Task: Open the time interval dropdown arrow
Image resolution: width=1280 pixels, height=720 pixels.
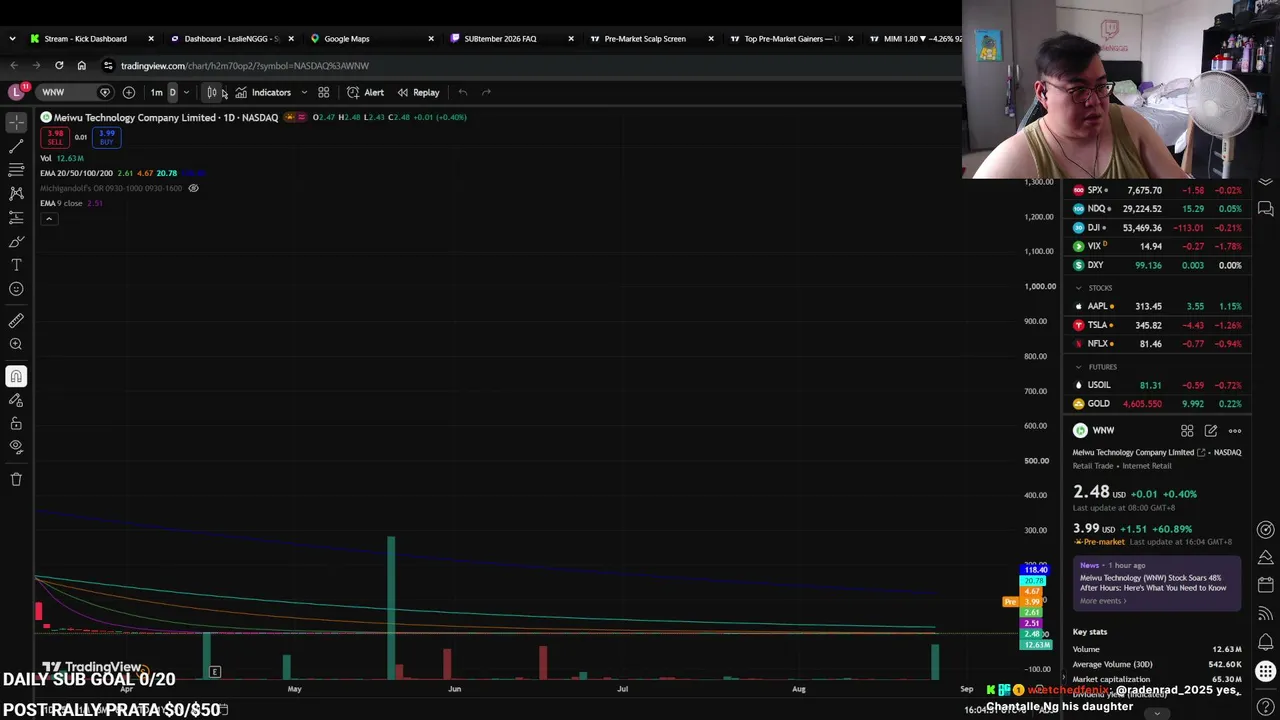Action: pos(186,92)
